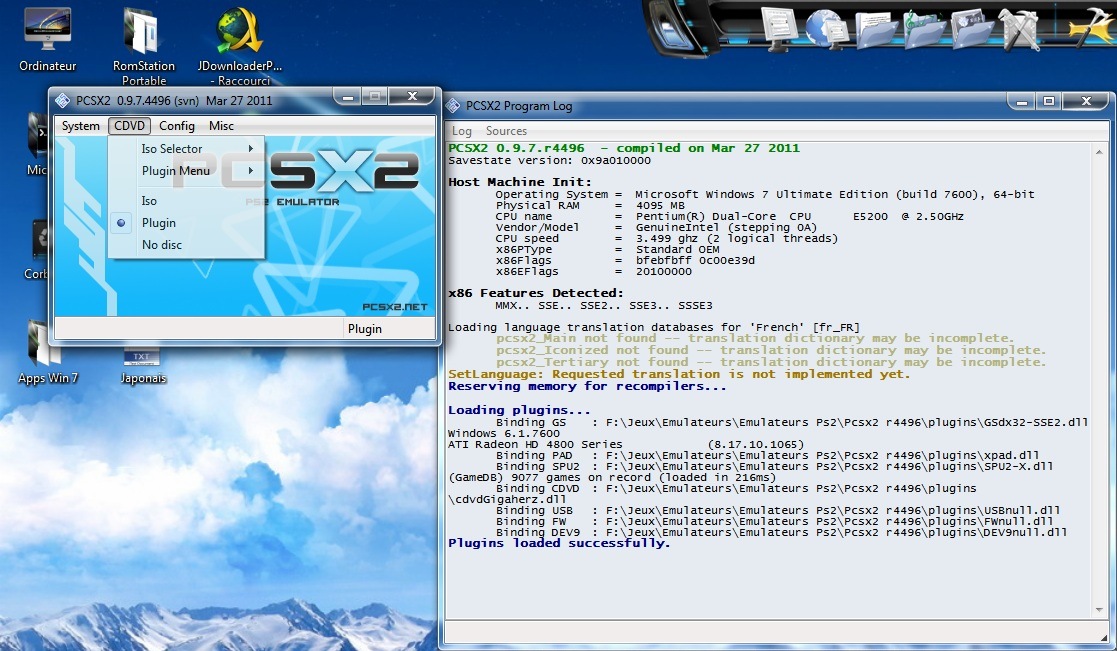The image size is (1117, 651).
Task: Click 'Reserving memory for recompilers...' line
Action: point(587,387)
